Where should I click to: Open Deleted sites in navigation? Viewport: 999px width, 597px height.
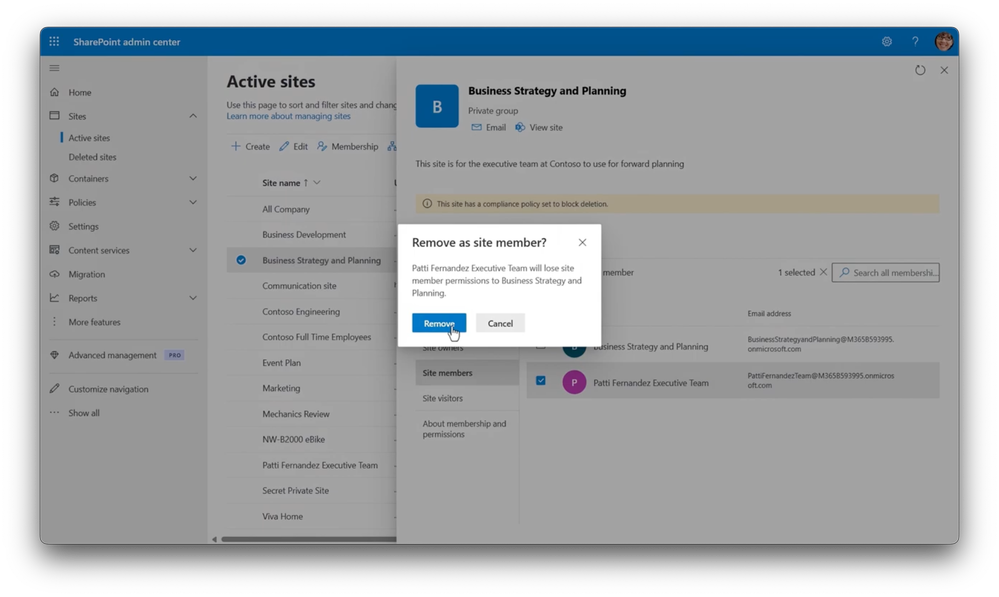[92, 157]
